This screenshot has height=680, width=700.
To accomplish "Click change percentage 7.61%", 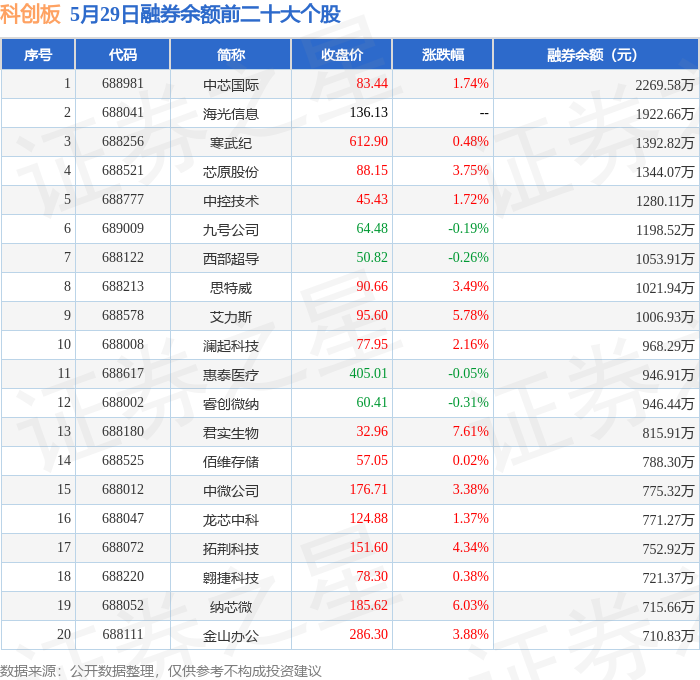I will (471, 432).
